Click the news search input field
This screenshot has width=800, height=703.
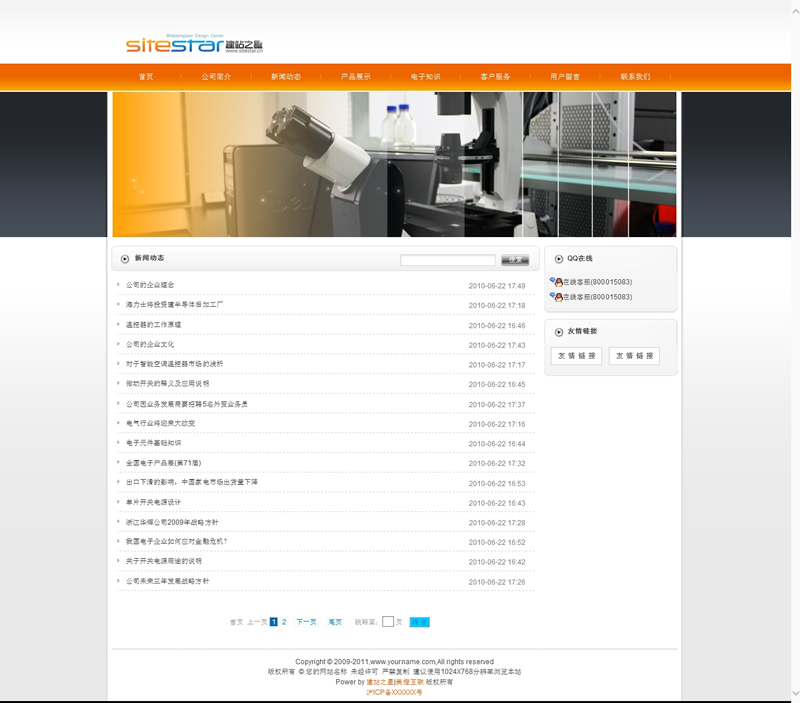tap(447, 261)
